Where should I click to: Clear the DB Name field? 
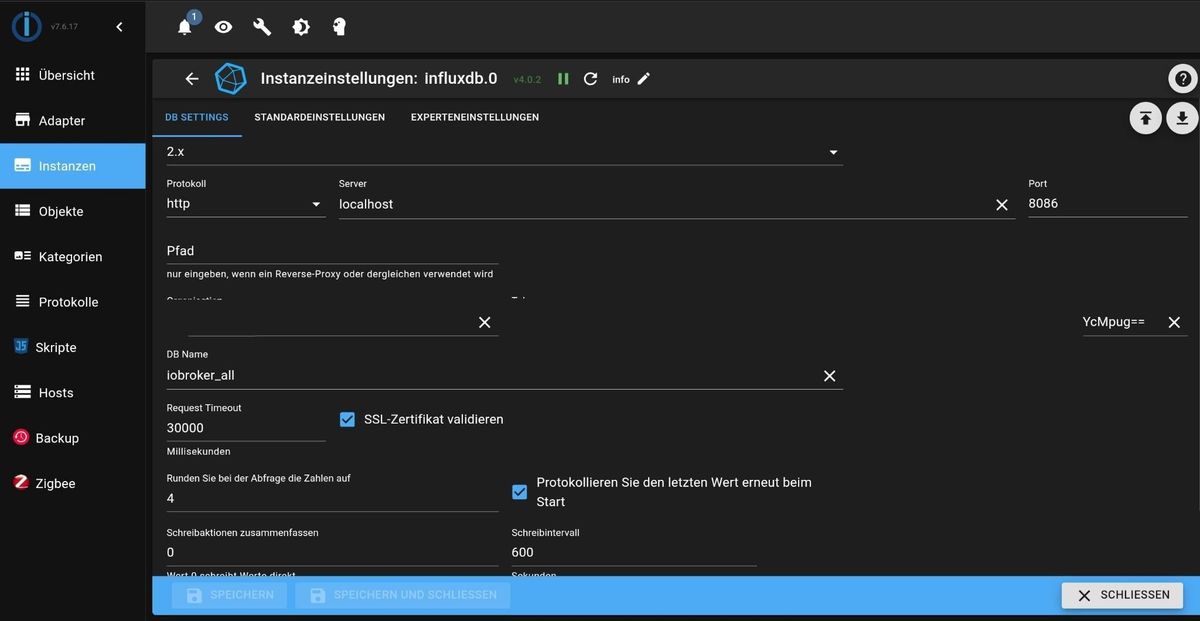point(829,376)
